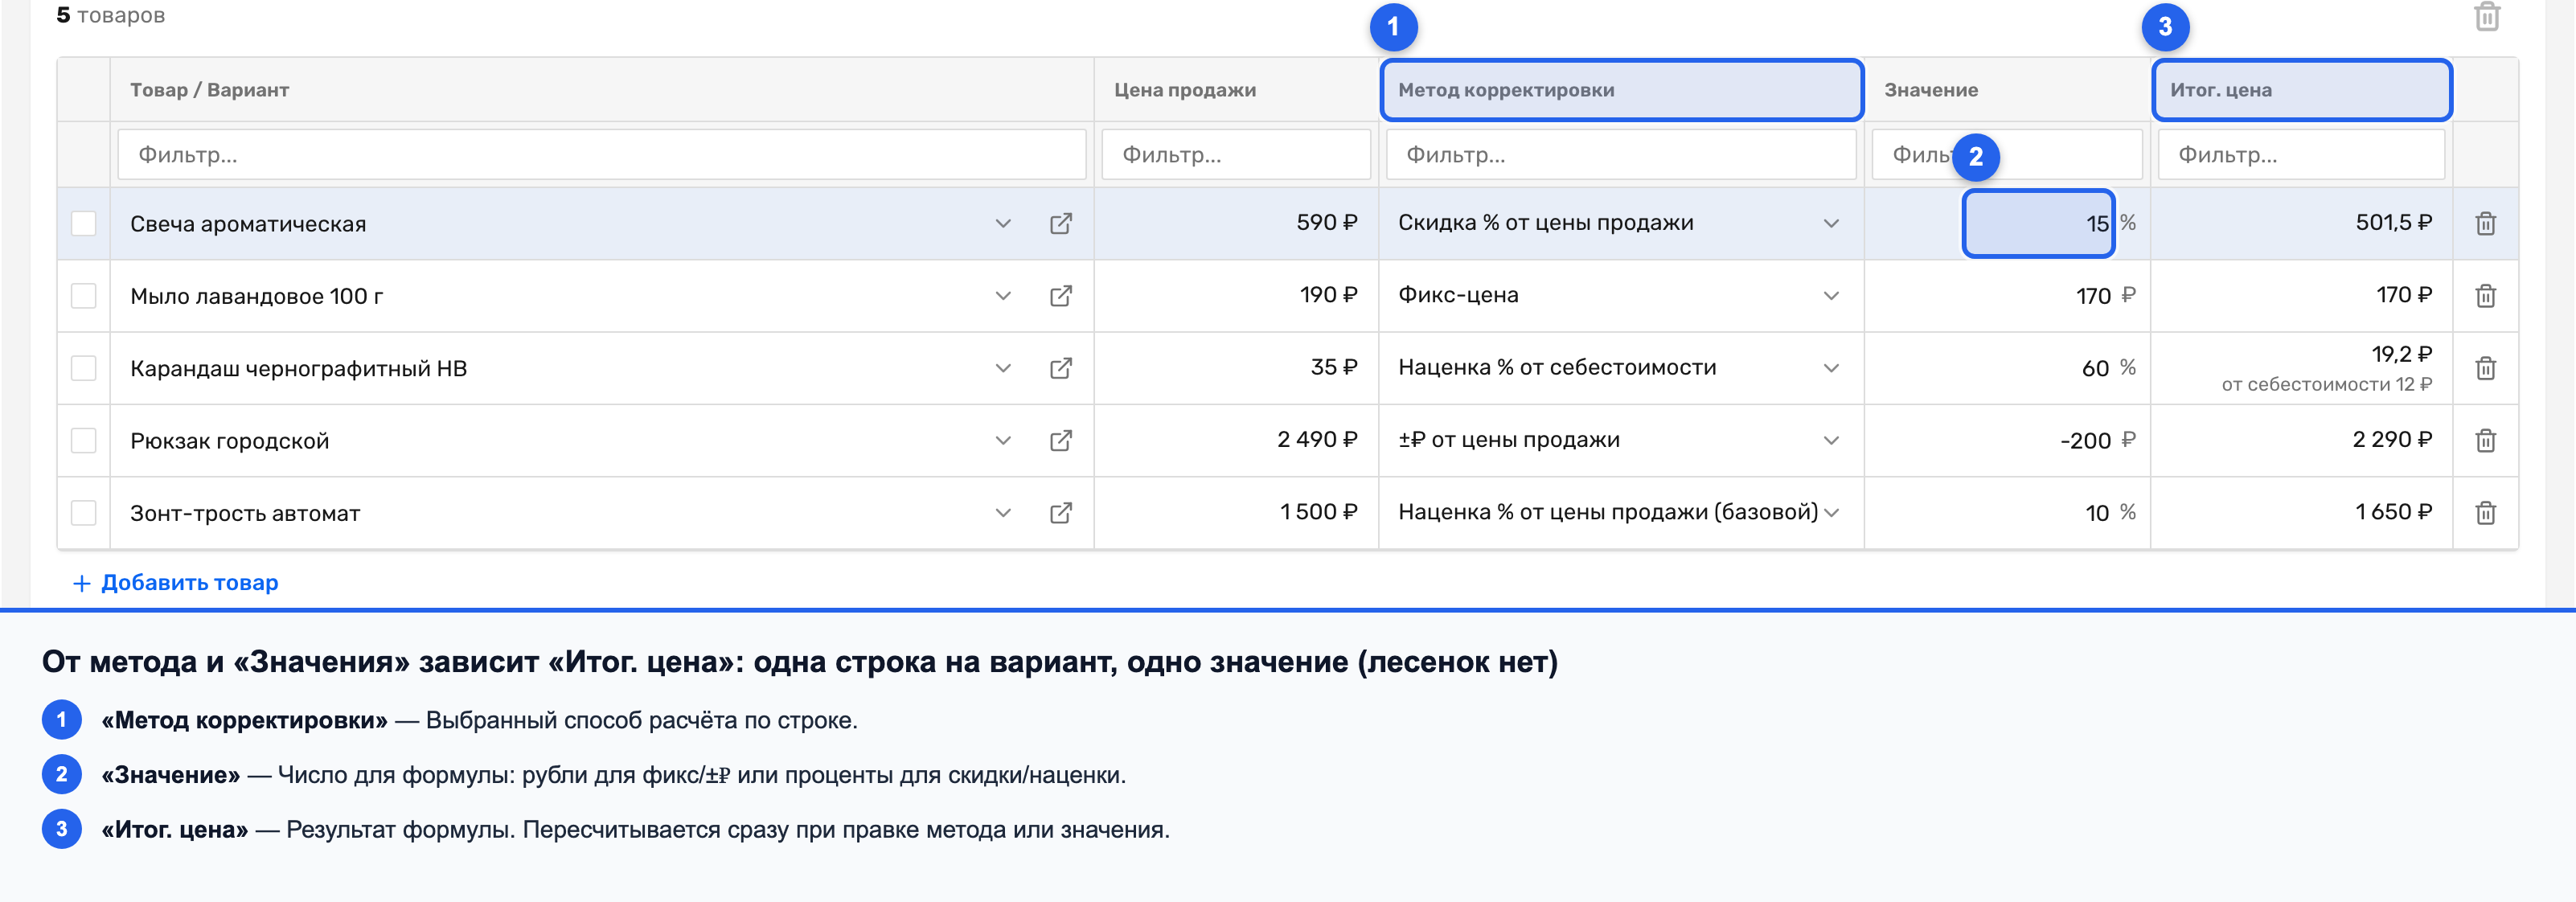
Task: Sort by Товар / Вариант column header
Action: point(601,90)
